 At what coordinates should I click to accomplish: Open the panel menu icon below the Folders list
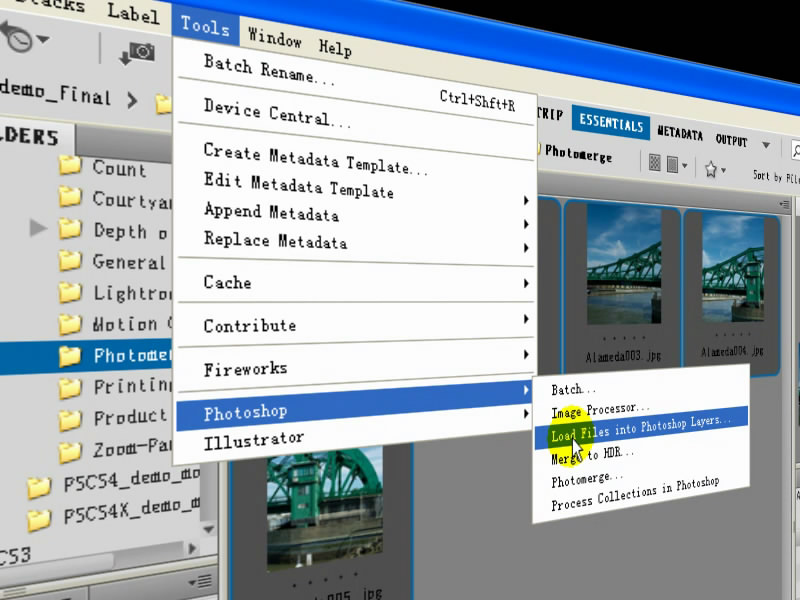[200, 581]
